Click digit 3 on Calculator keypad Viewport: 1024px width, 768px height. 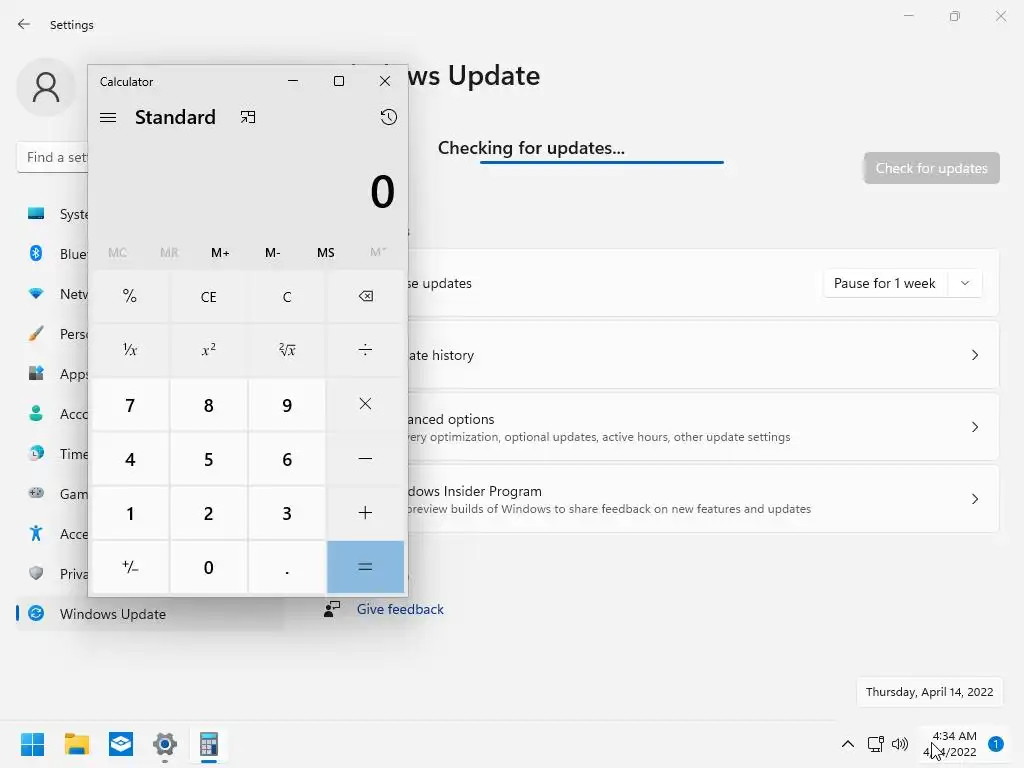287,513
